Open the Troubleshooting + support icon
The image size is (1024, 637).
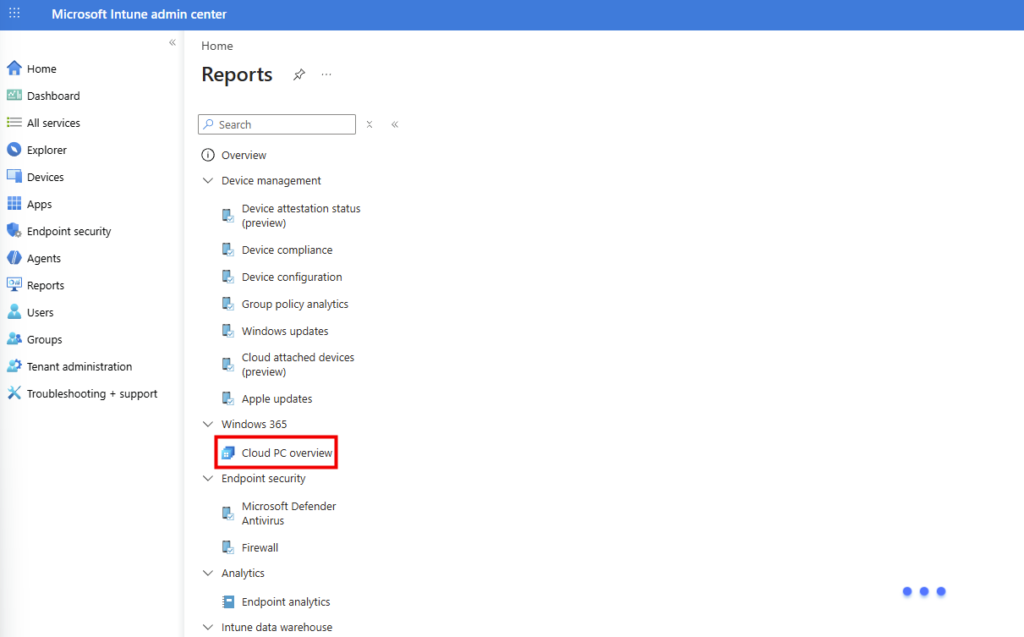14,393
